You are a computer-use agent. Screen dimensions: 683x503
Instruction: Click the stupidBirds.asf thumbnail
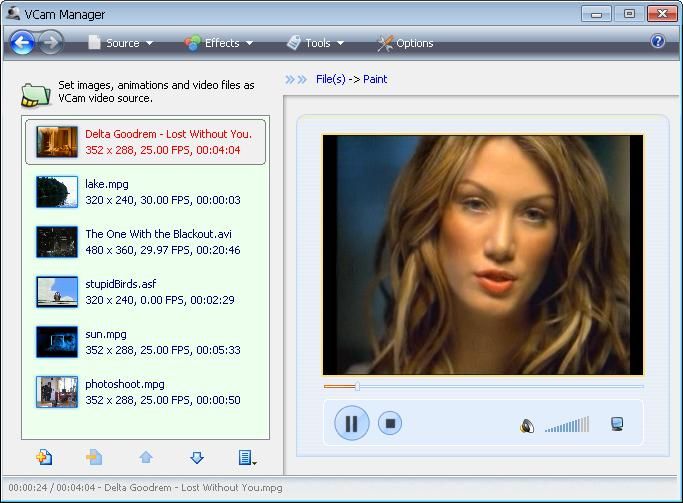[57, 292]
